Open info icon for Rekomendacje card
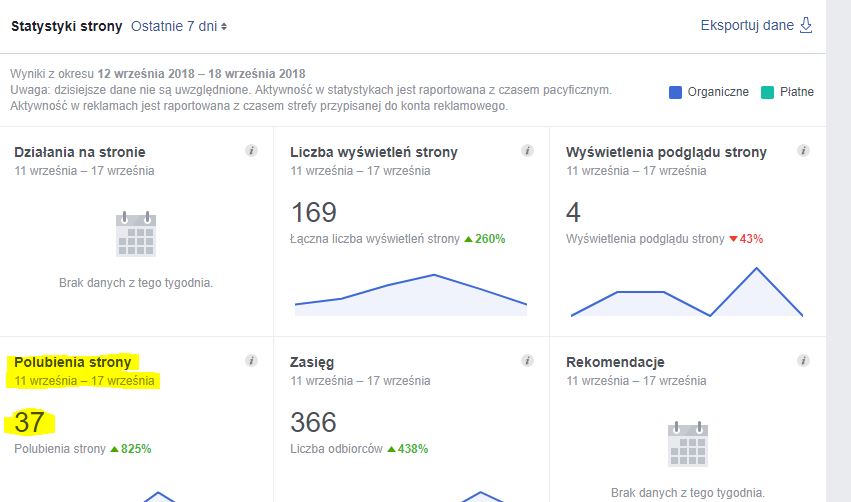The width and height of the screenshot is (851, 502). [x=803, y=360]
